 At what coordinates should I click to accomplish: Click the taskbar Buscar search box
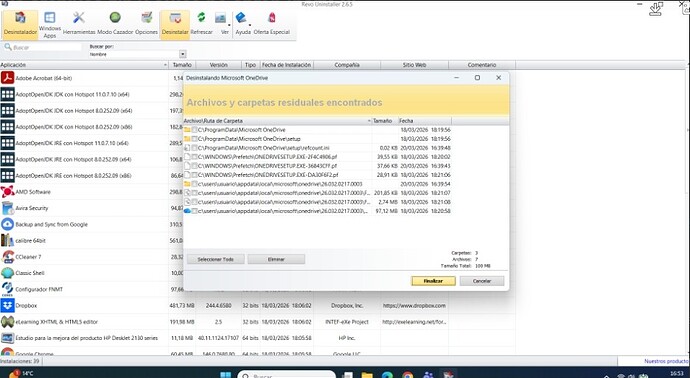pos(286,375)
